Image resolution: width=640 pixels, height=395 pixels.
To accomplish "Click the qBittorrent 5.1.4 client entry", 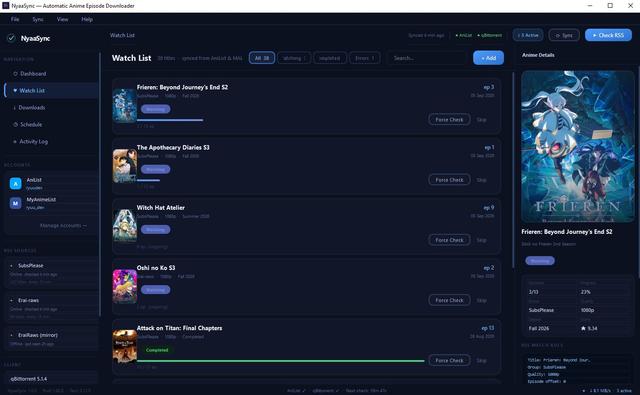I will coord(51,379).
